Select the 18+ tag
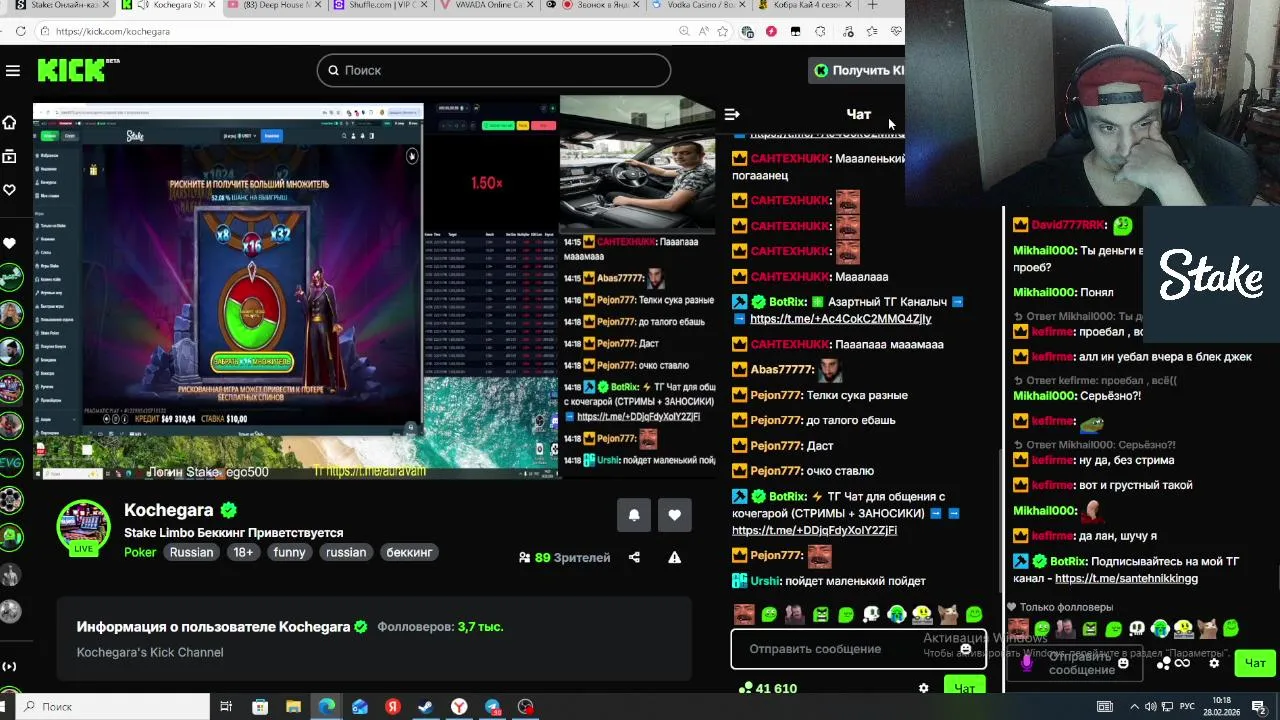This screenshot has height=720, width=1280. click(243, 552)
